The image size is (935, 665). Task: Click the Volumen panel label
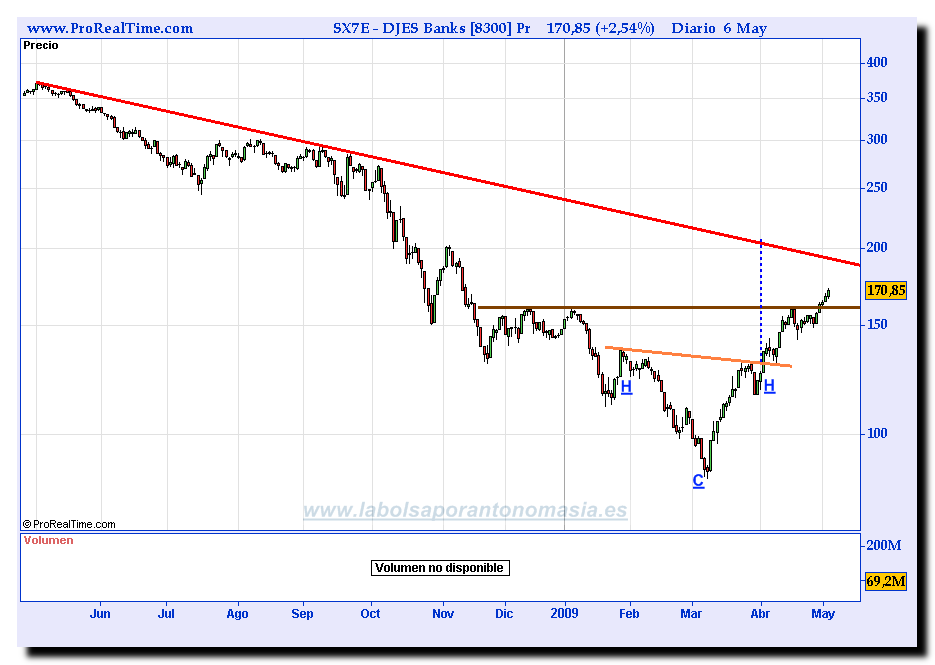pos(49,540)
